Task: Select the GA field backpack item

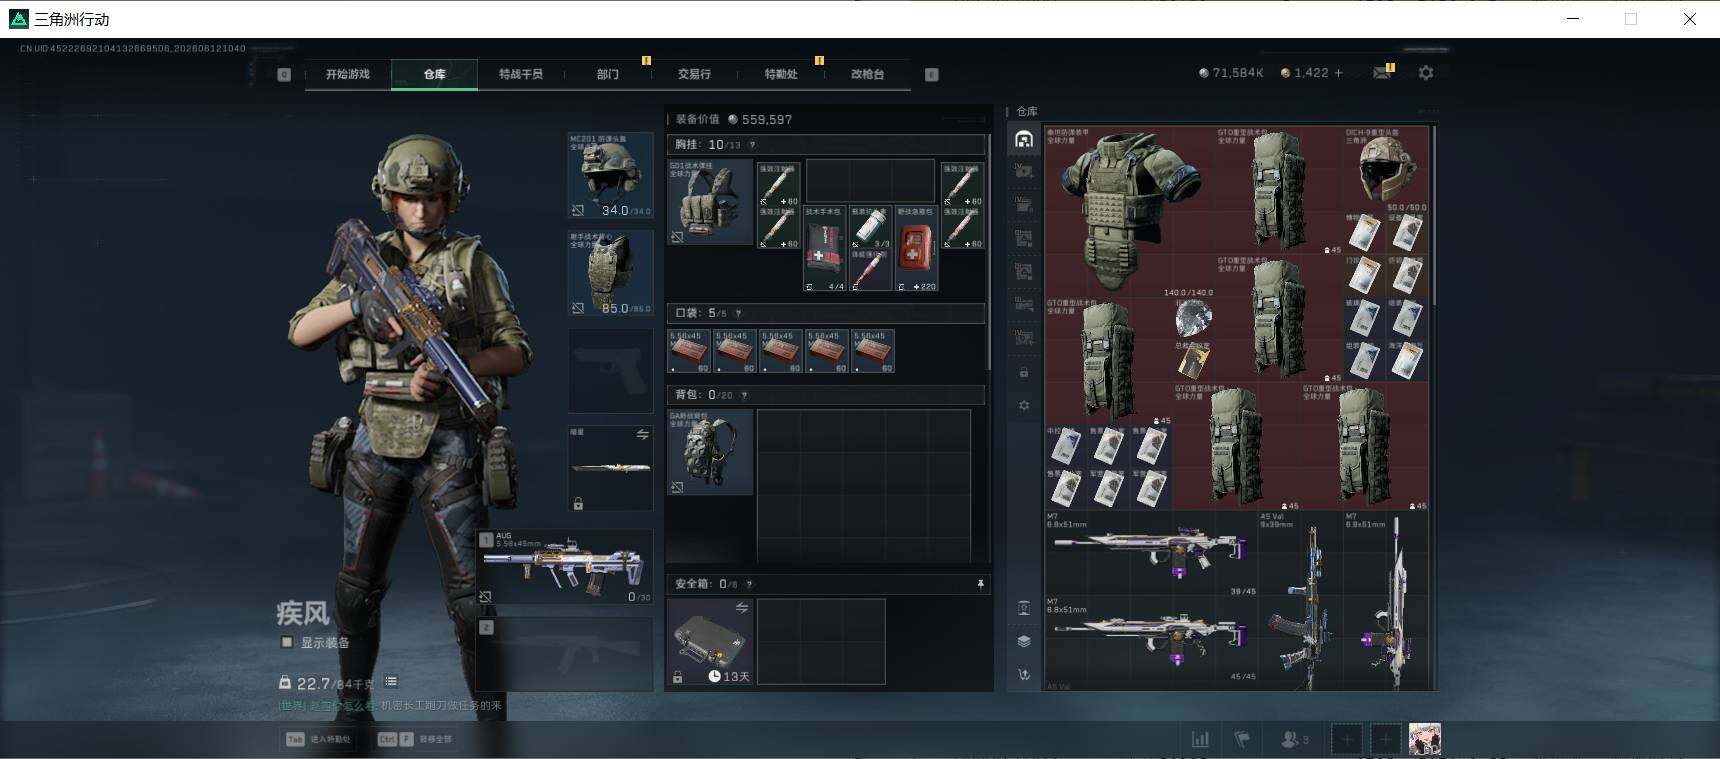Action: (x=710, y=452)
